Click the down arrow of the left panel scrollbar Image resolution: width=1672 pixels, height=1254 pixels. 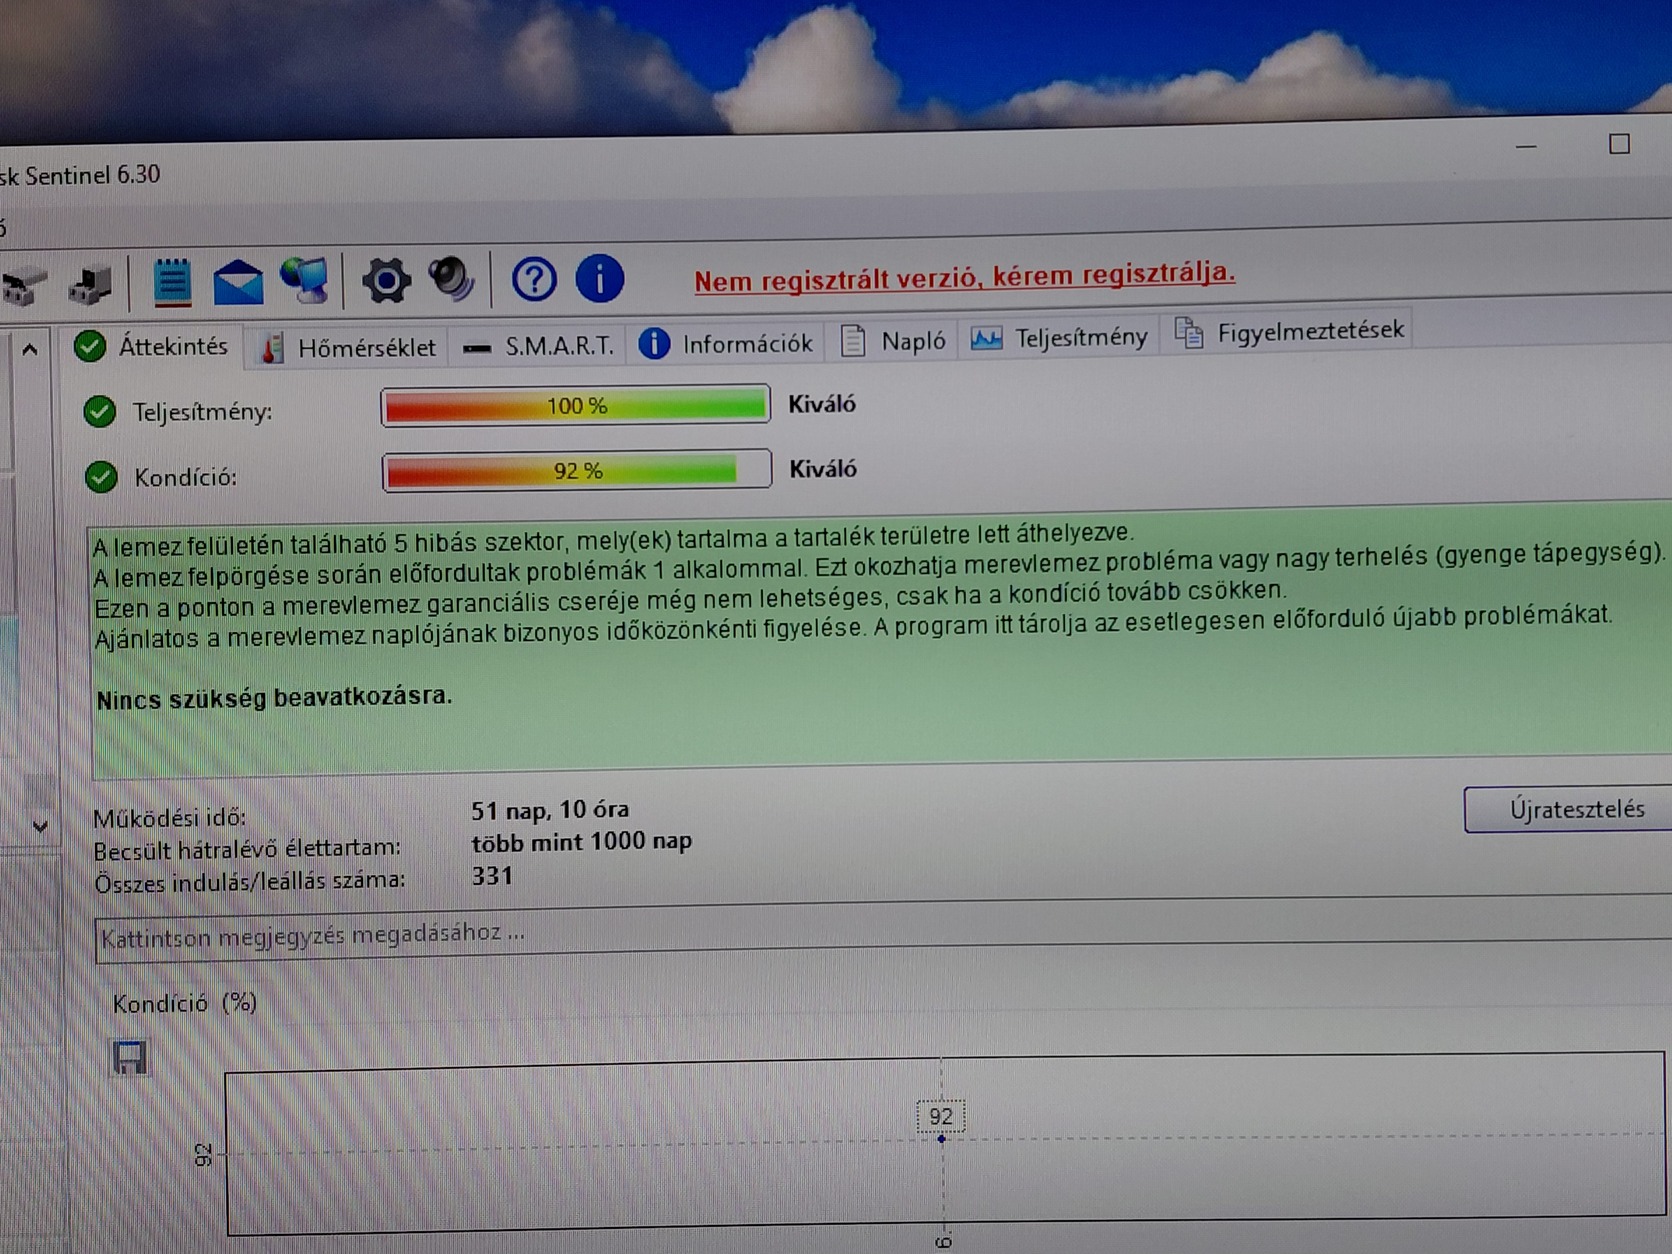point(40,826)
